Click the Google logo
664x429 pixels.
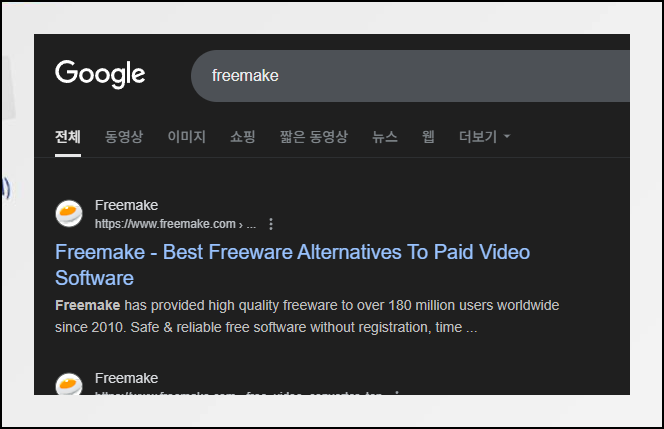pos(100,74)
